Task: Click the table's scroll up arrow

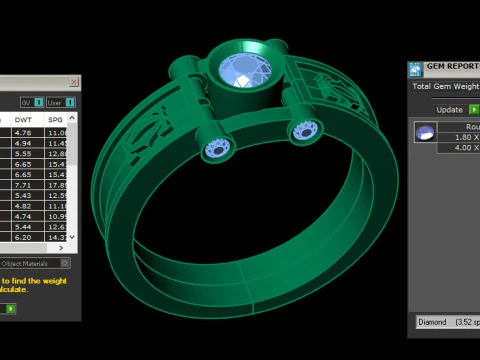Action: coord(72,118)
